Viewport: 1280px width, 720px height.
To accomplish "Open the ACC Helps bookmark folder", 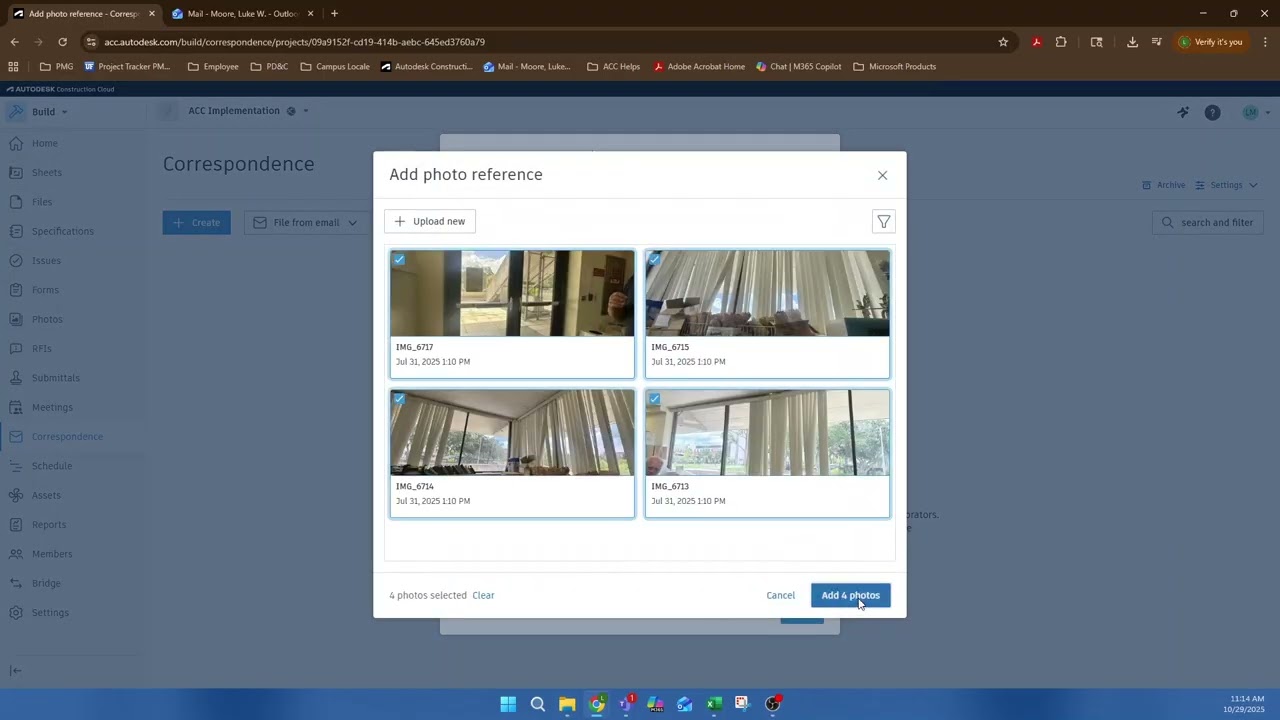I will click(613, 67).
